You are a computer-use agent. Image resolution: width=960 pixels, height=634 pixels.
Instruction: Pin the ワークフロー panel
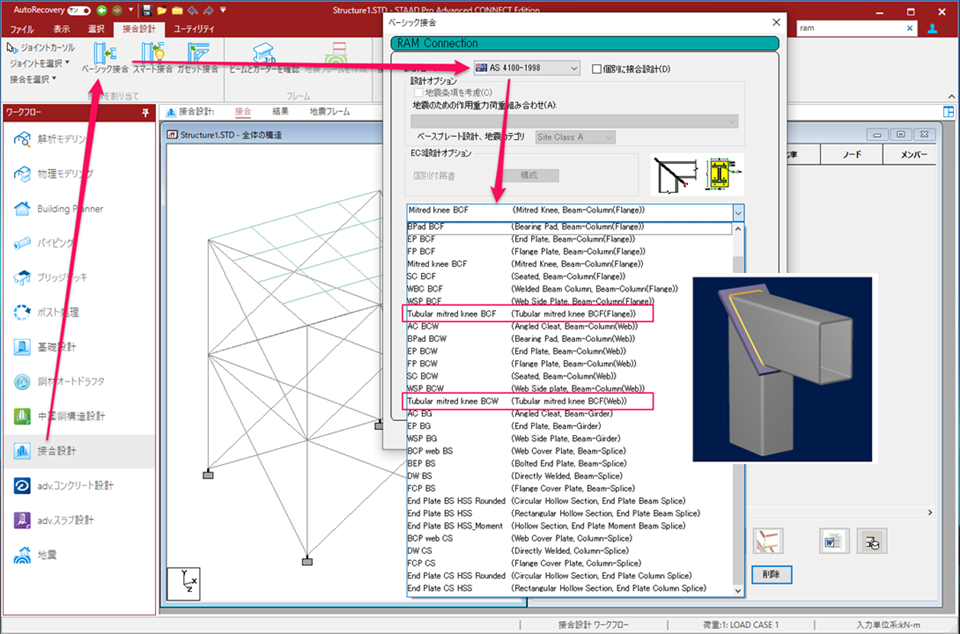click(145, 113)
